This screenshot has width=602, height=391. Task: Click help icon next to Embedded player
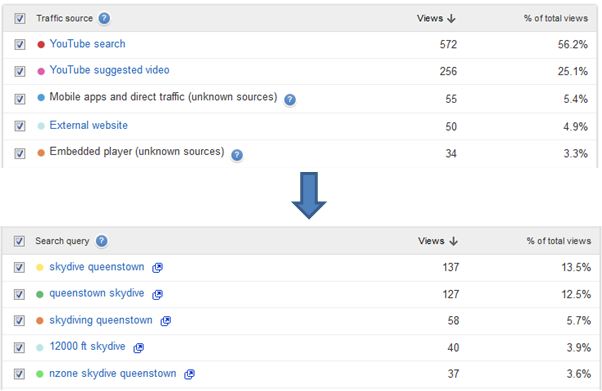(237, 154)
